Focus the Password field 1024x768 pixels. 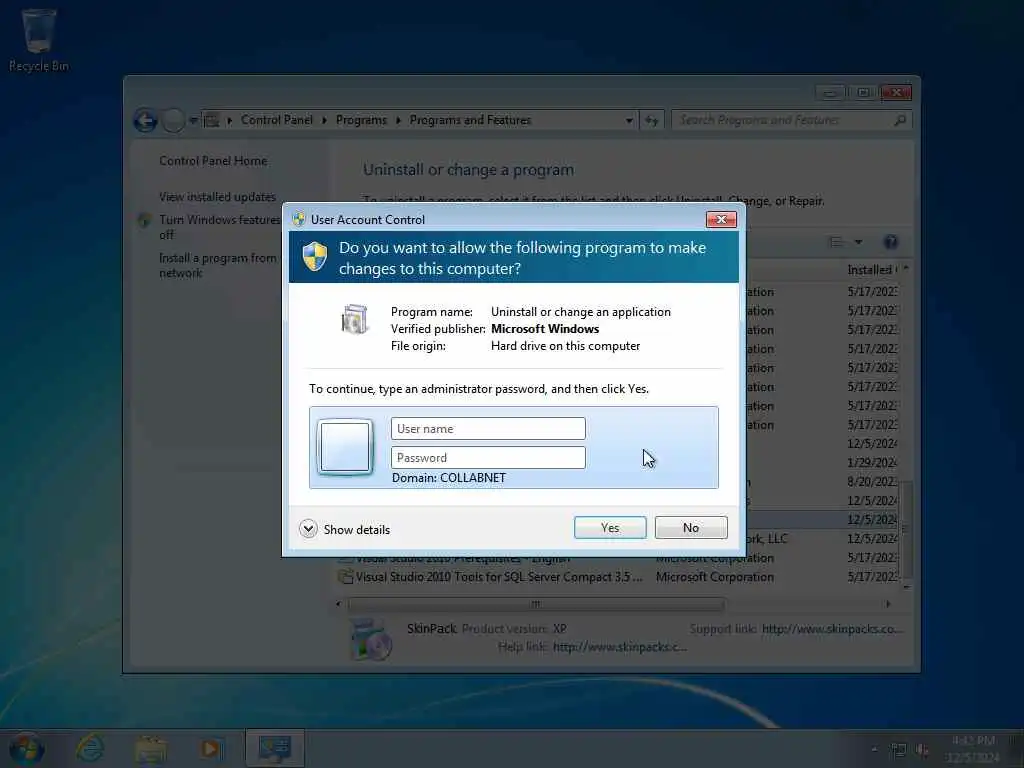pos(488,458)
